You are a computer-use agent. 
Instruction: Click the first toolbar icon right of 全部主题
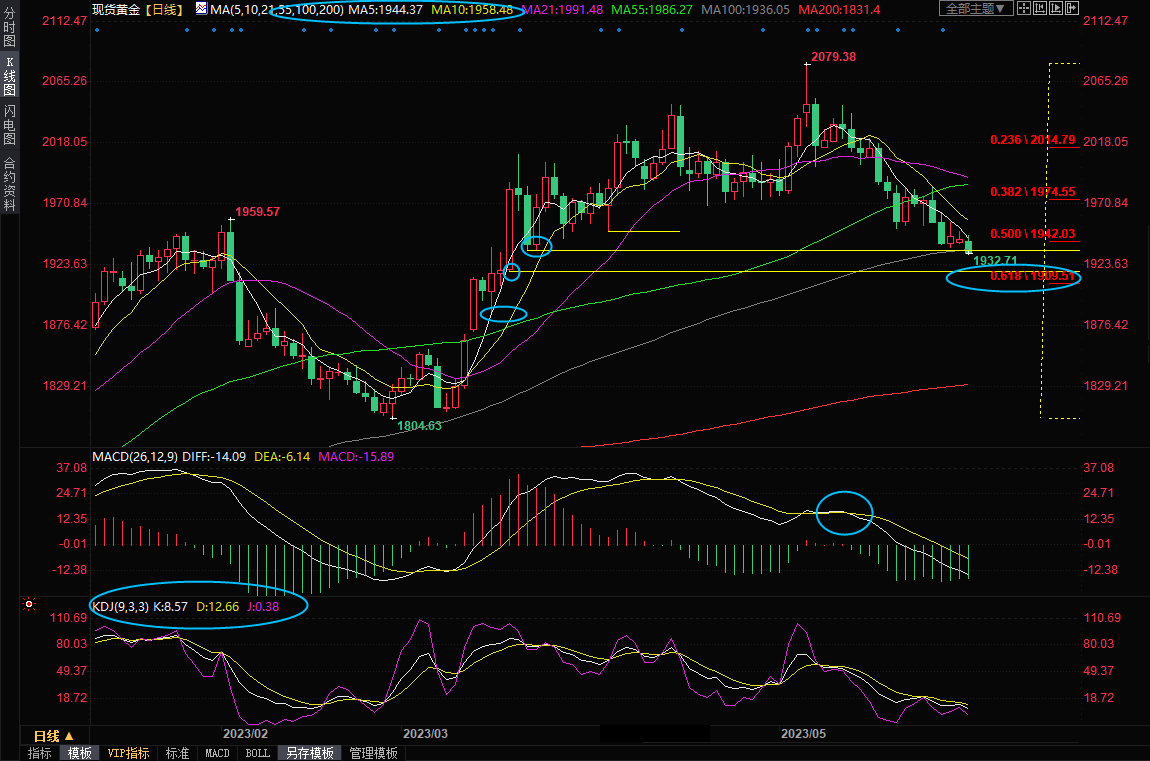pos(1026,9)
